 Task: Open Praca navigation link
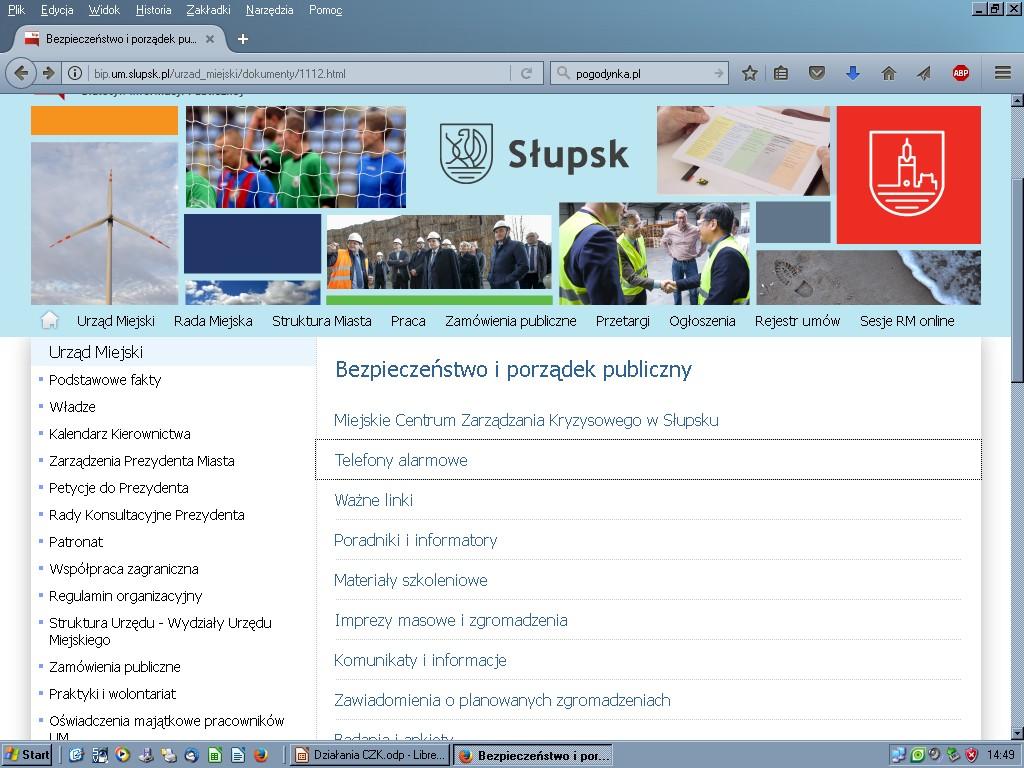click(408, 321)
